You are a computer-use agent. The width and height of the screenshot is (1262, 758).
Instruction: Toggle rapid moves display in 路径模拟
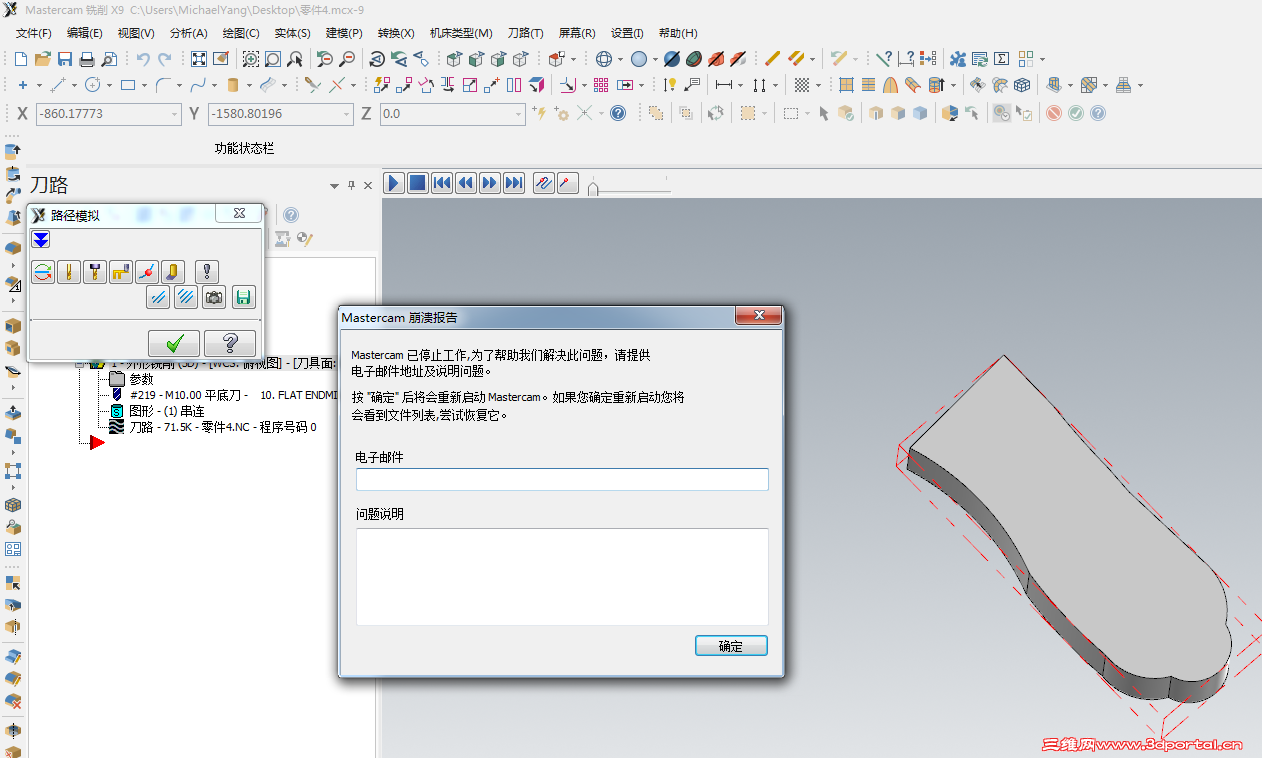tap(121, 271)
